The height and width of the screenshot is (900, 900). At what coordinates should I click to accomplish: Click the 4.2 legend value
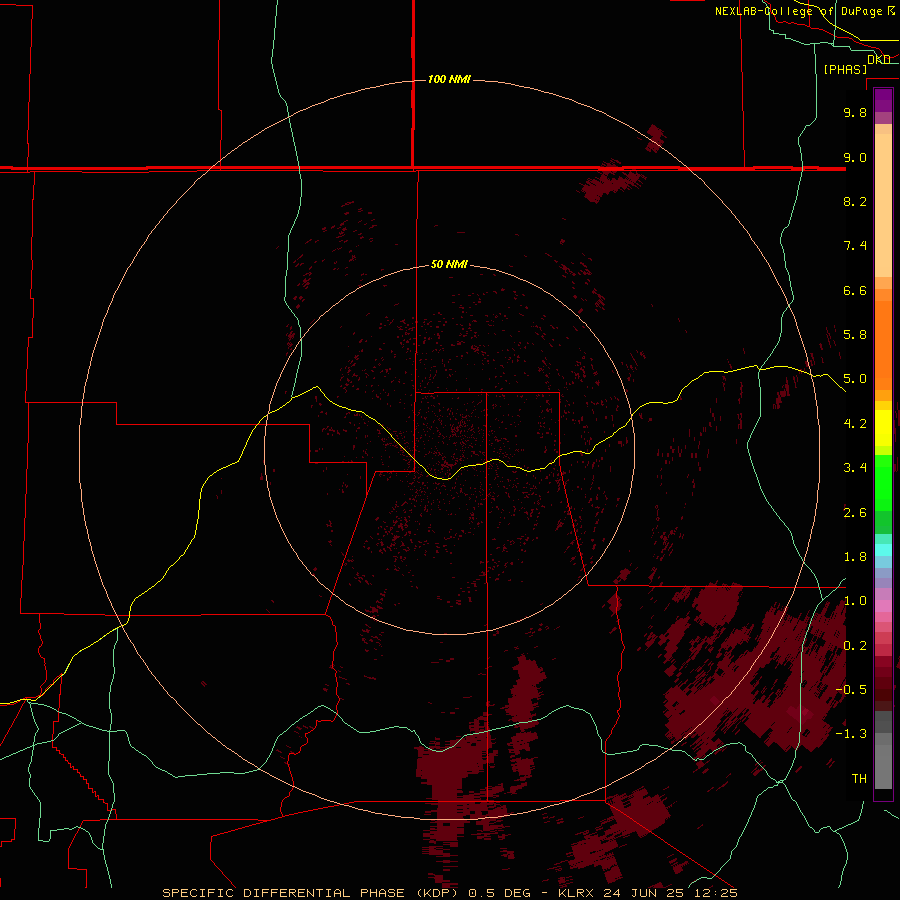point(855,424)
